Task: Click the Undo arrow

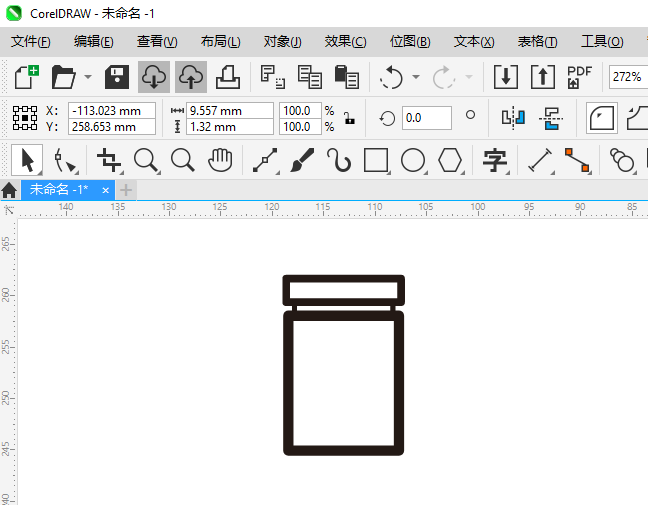Action: 391,77
